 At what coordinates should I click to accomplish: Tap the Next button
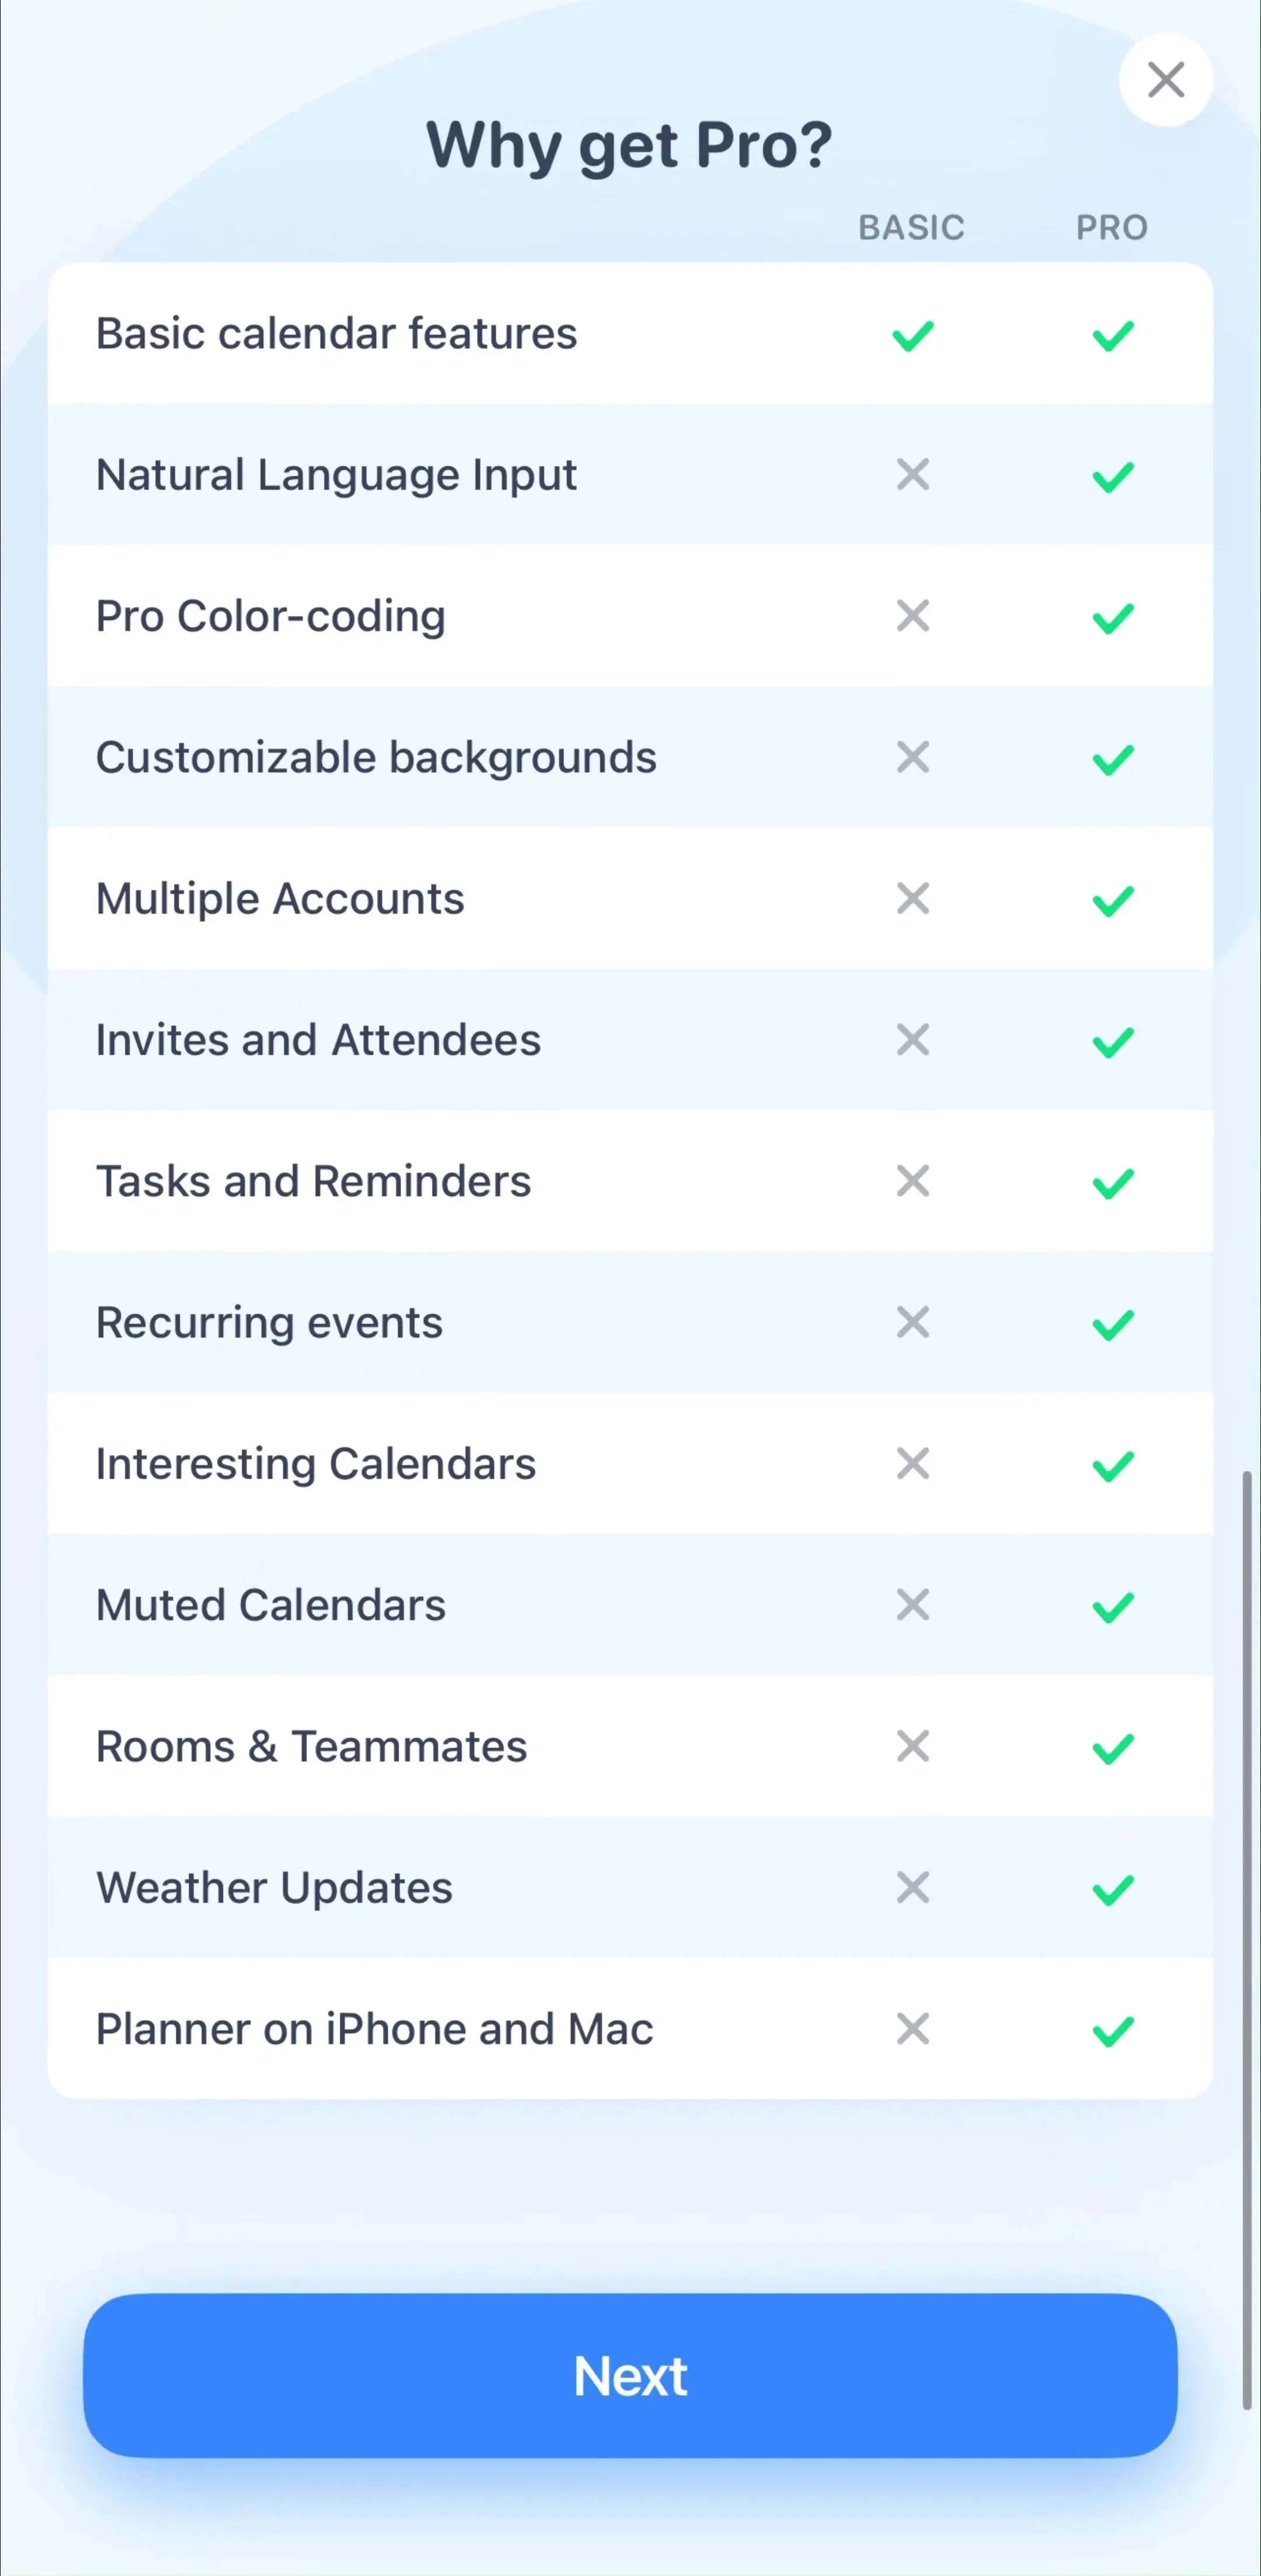click(x=630, y=2375)
